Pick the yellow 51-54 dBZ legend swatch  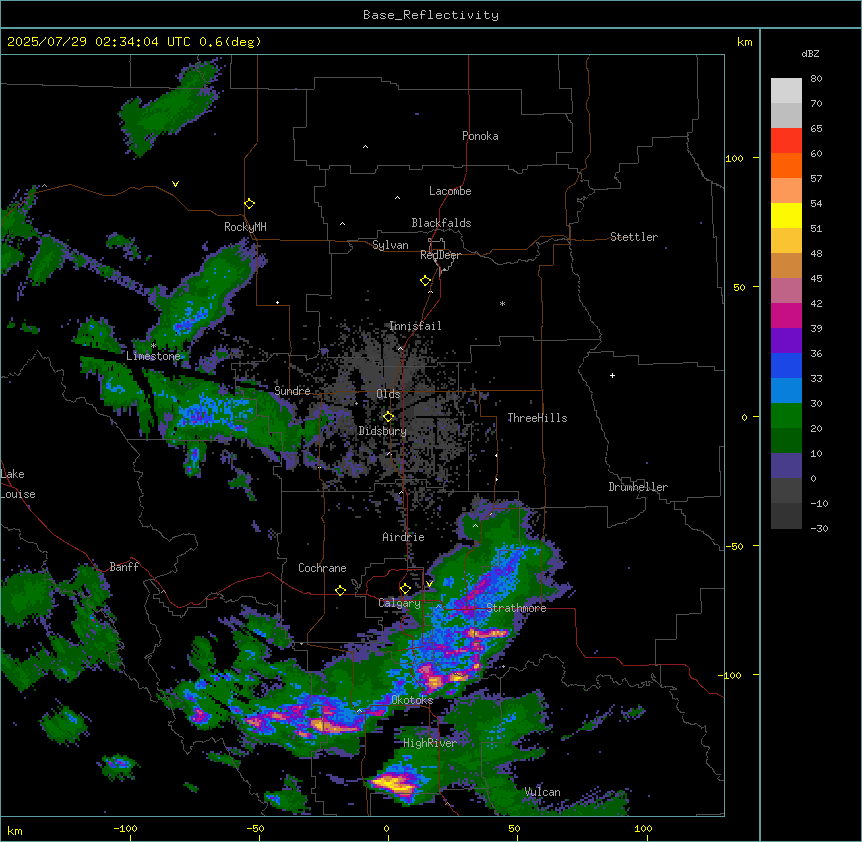pyautogui.click(x=786, y=215)
